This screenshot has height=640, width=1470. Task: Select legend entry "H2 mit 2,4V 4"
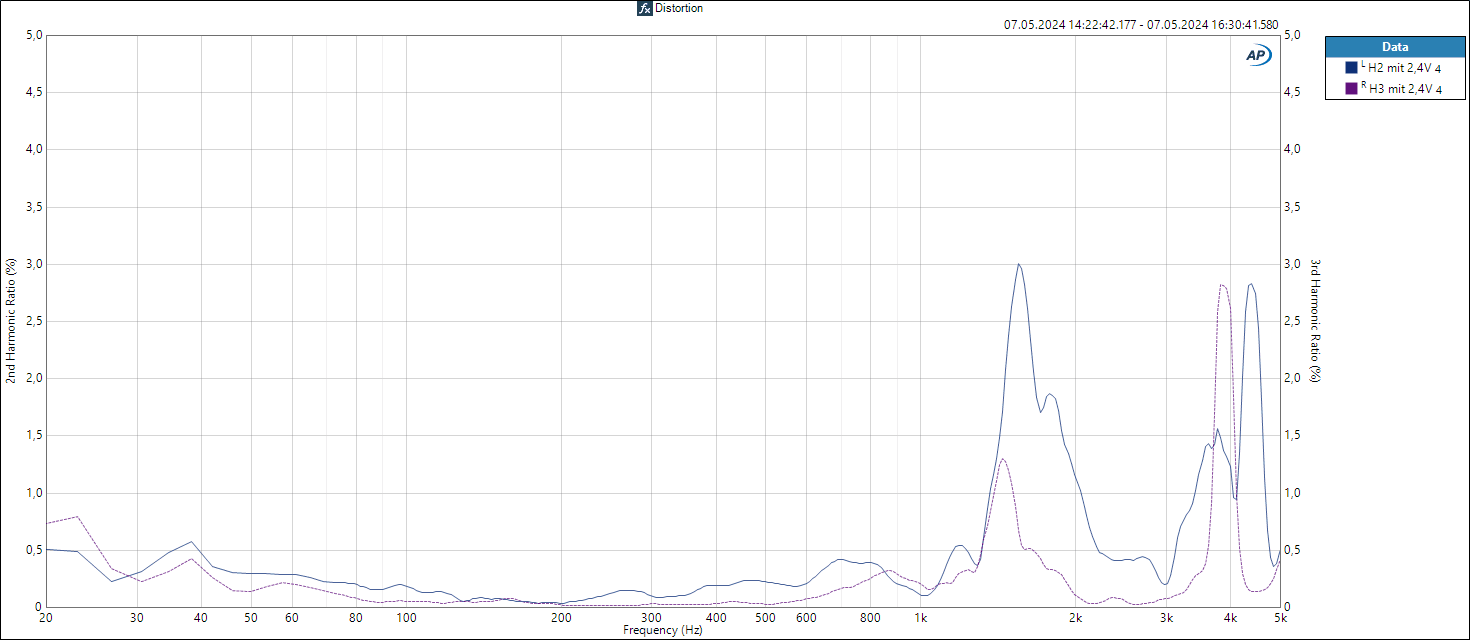1405,69
